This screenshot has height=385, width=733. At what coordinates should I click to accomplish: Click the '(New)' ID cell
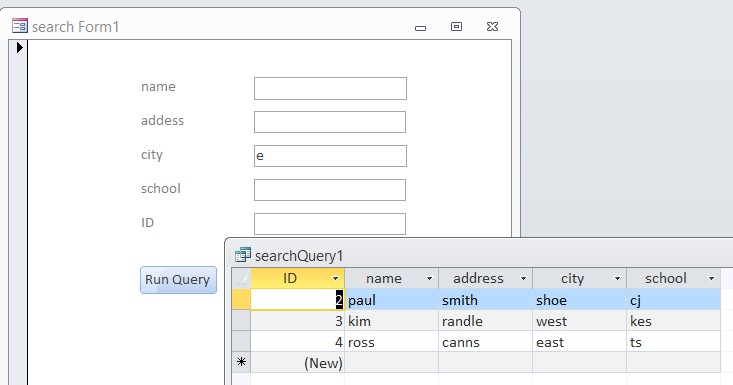pyautogui.click(x=298, y=363)
